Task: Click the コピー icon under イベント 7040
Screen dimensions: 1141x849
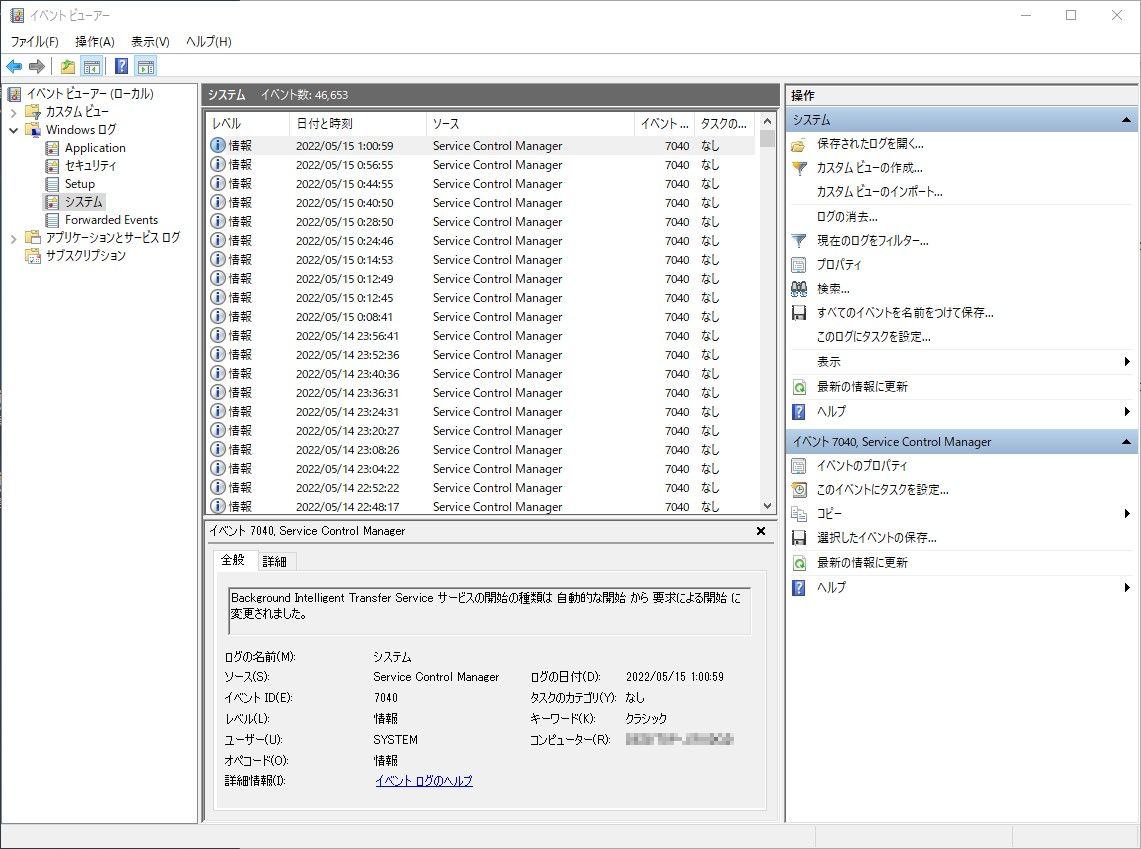Action: click(x=800, y=513)
